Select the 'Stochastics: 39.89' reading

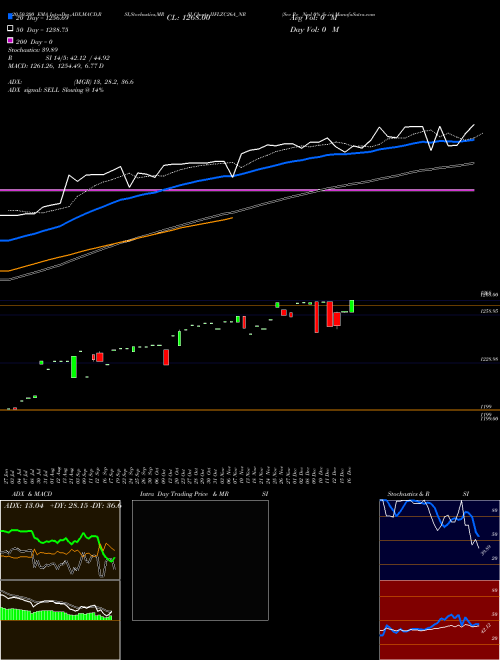click(x=31, y=50)
